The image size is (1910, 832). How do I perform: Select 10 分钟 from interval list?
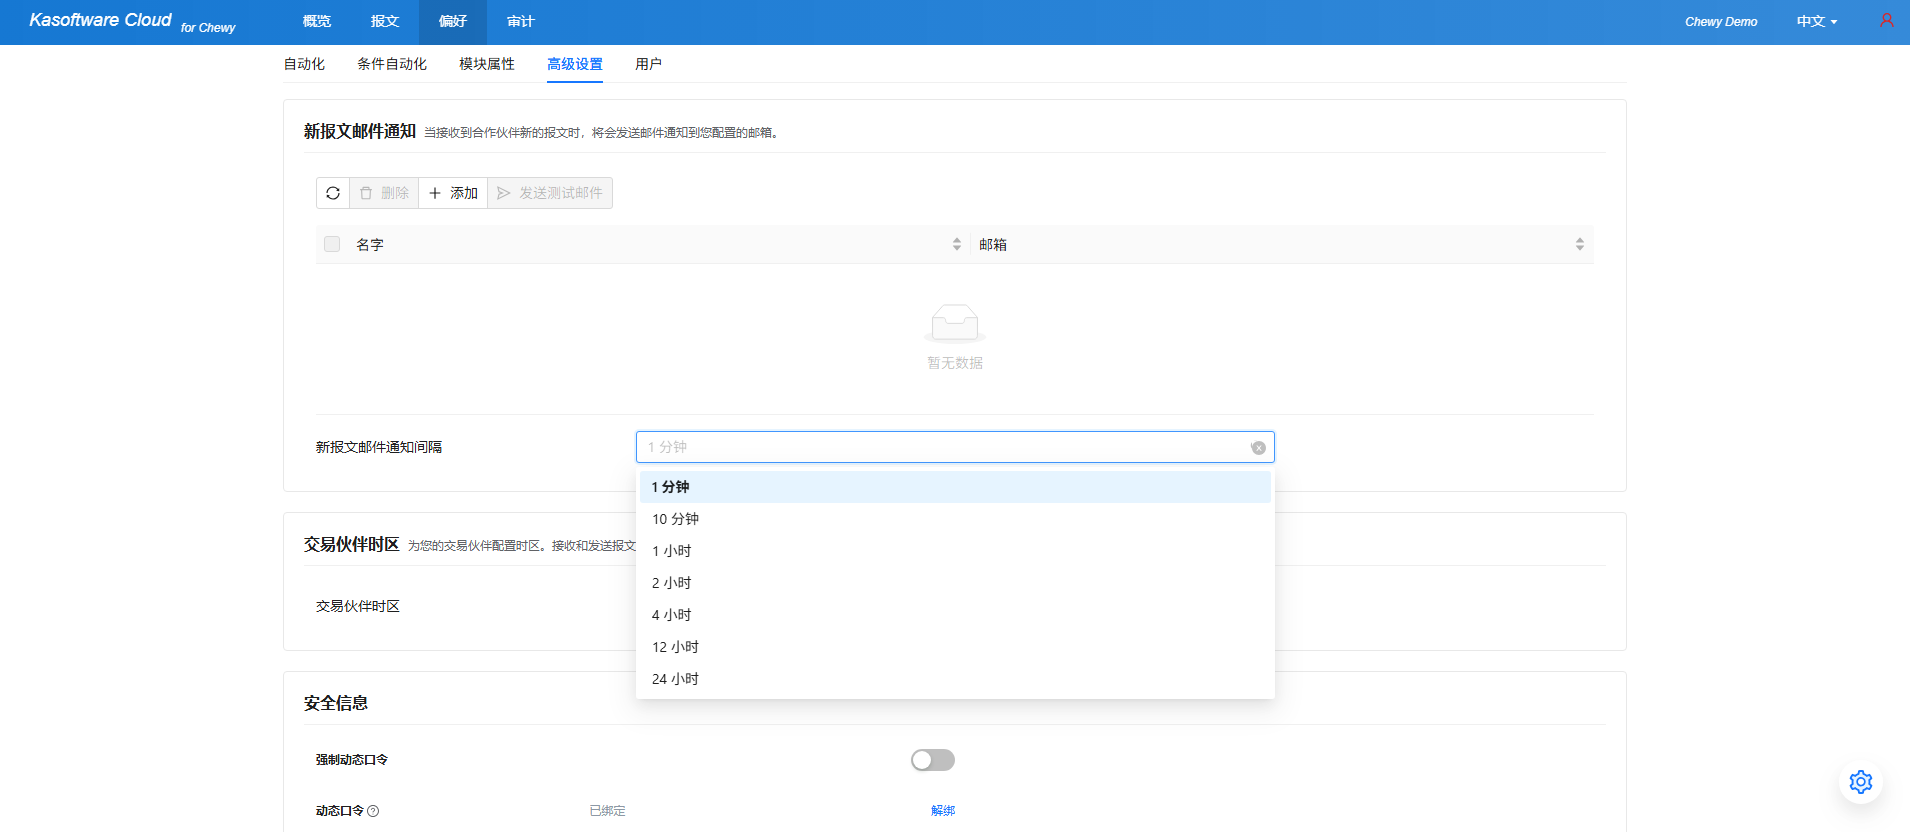(x=675, y=519)
